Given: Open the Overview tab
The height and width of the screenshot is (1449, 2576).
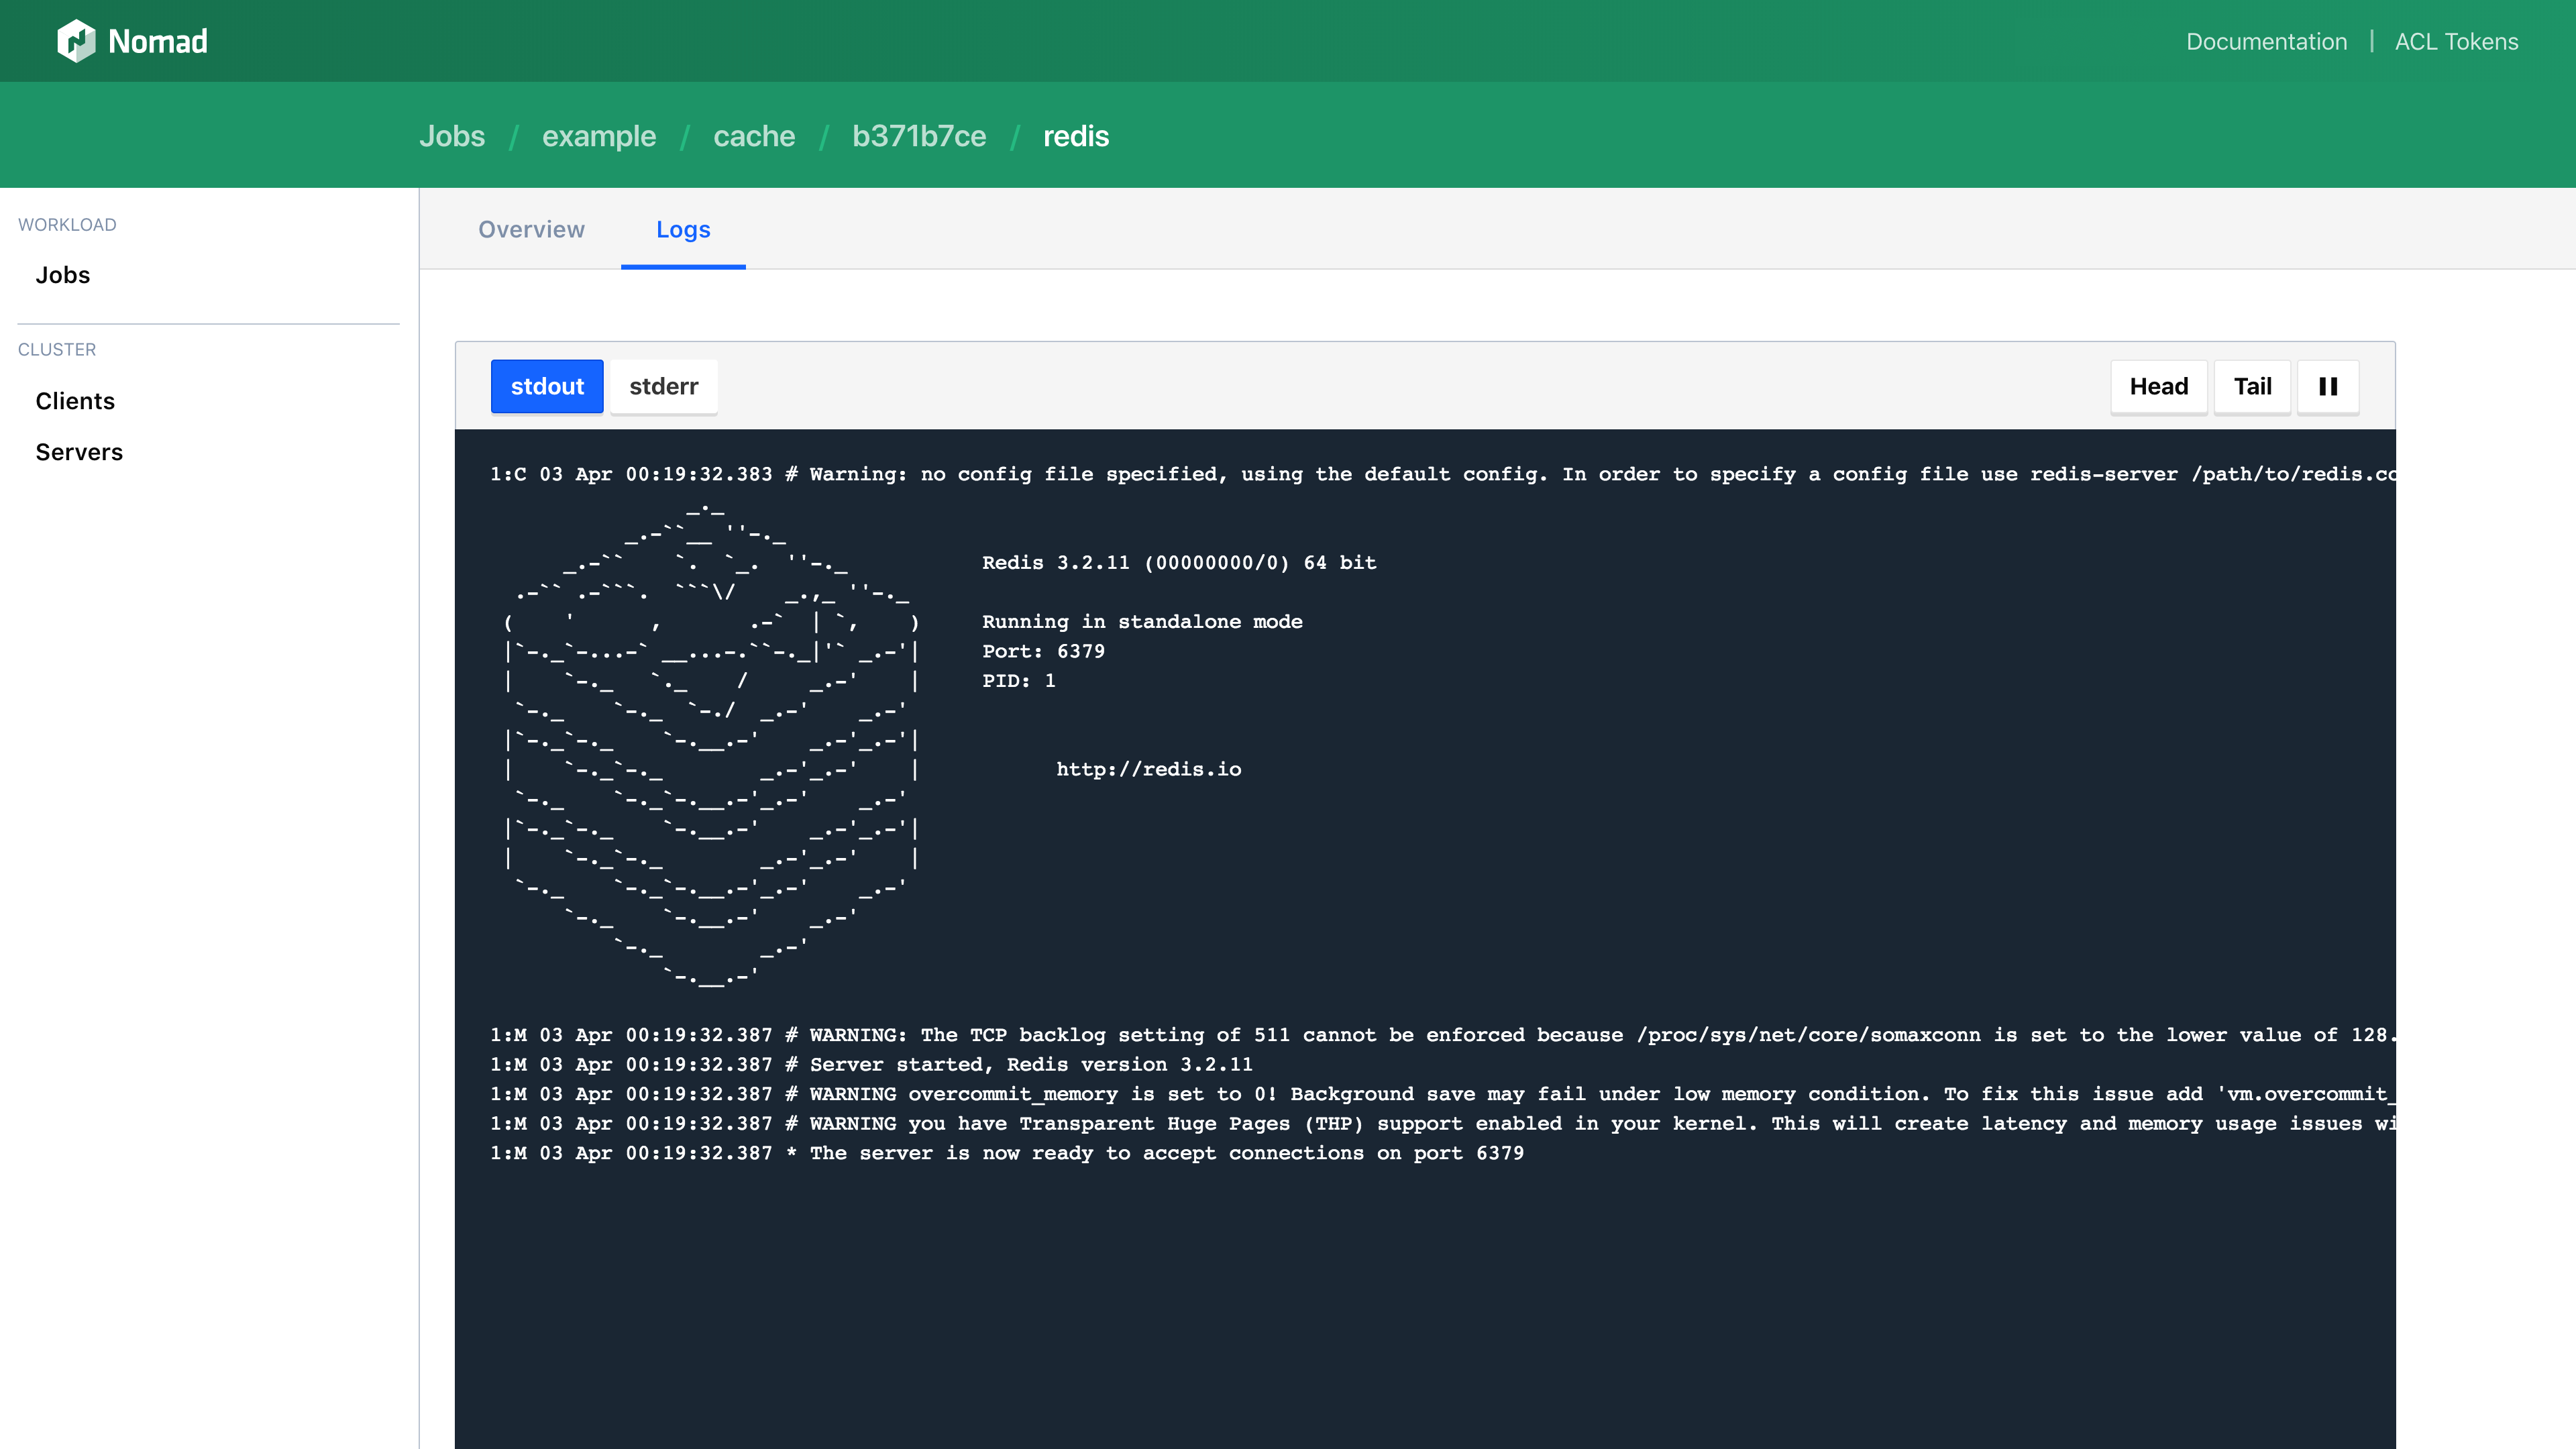Looking at the screenshot, I should pos(531,229).
